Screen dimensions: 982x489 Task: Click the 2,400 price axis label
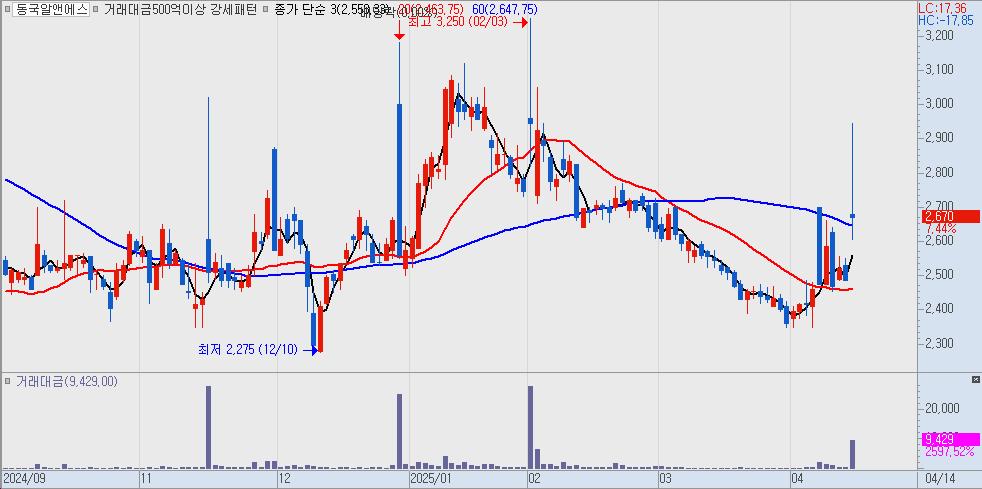click(939, 308)
